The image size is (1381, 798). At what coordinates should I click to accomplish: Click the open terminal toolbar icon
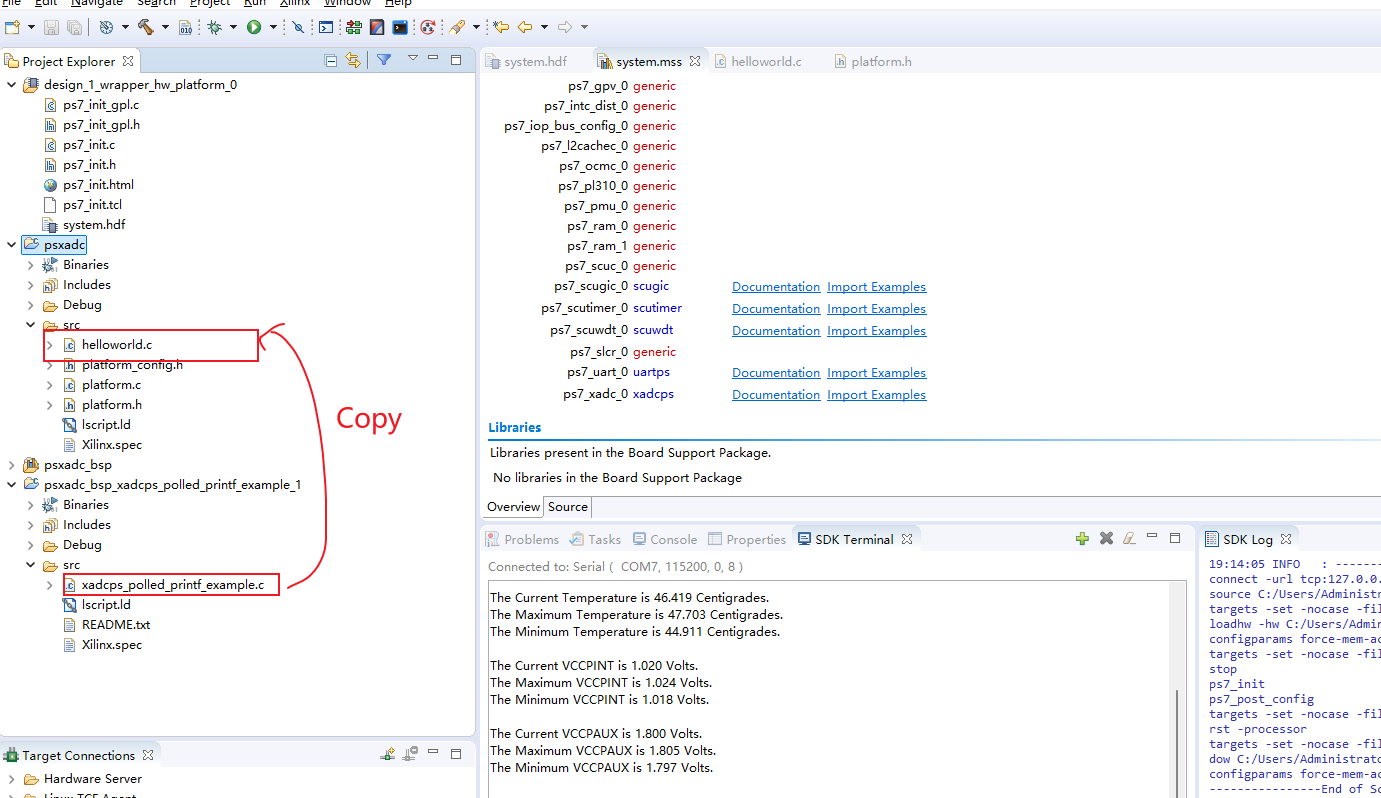pos(326,27)
